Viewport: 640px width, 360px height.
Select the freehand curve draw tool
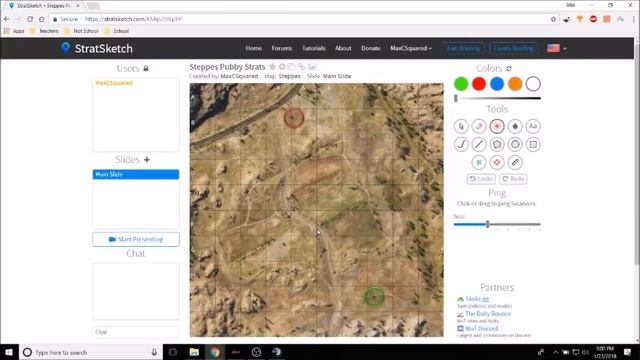[461, 144]
